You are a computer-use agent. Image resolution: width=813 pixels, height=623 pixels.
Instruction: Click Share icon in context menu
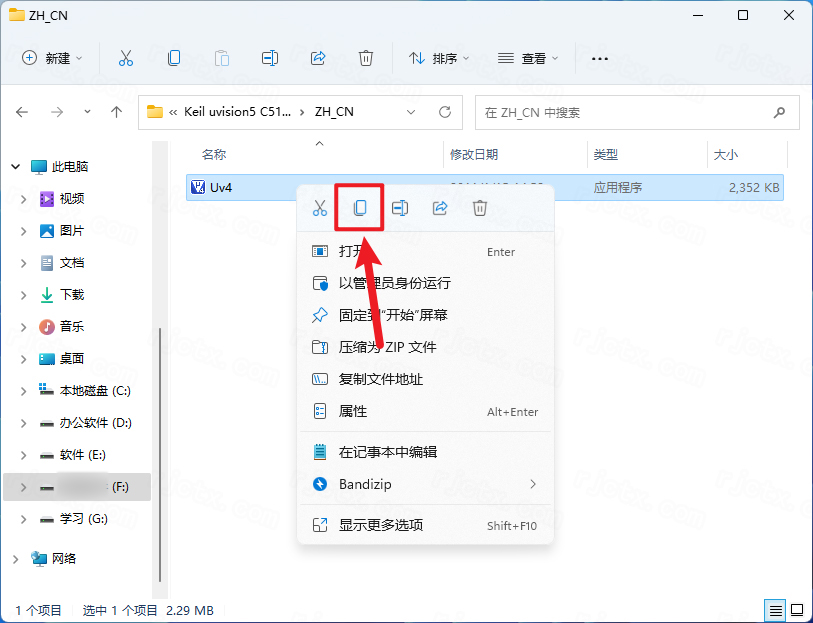(440, 208)
